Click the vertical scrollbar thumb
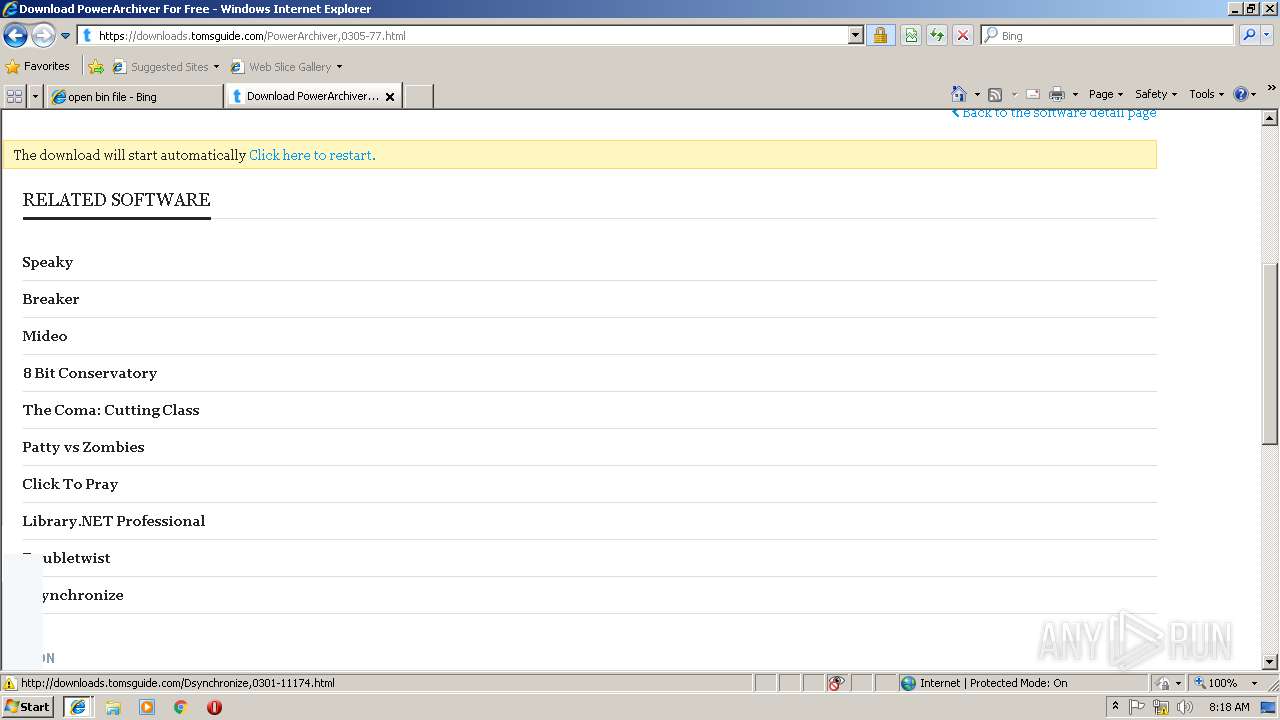Image resolution: width=1280 pixels, height=720 pixels. [1270, 353]
